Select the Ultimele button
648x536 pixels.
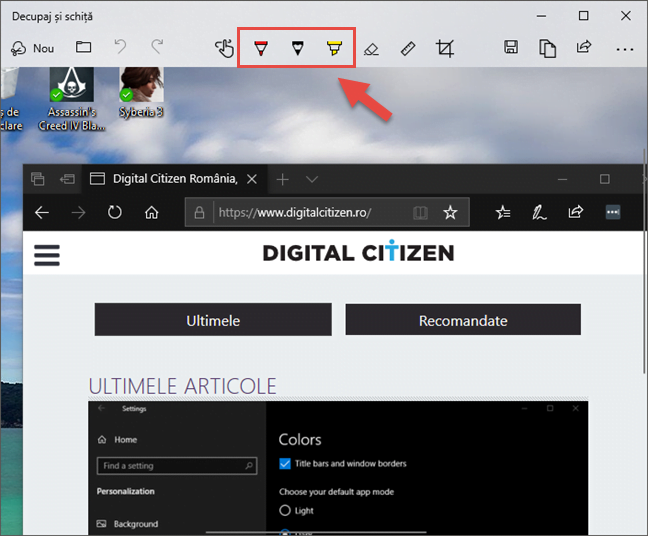click(x=213, y=321)
